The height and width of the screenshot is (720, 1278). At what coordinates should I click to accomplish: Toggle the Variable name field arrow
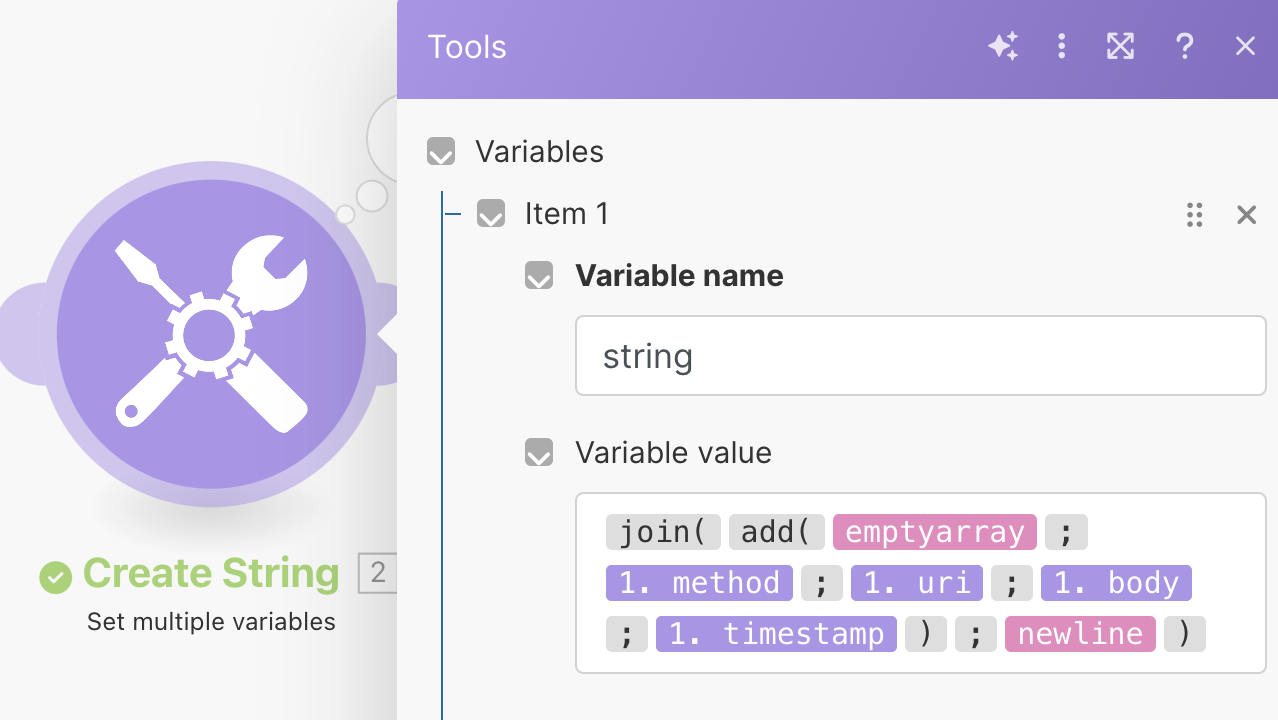coord(539,276)
